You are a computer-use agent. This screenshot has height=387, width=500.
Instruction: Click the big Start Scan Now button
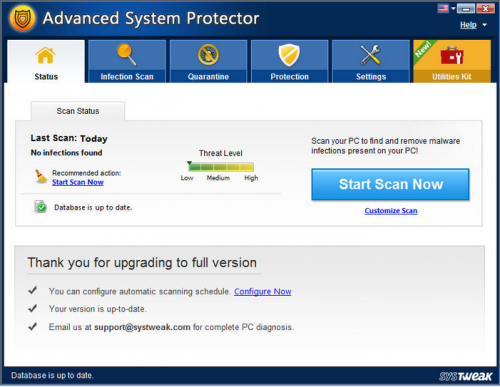[390, 184]
